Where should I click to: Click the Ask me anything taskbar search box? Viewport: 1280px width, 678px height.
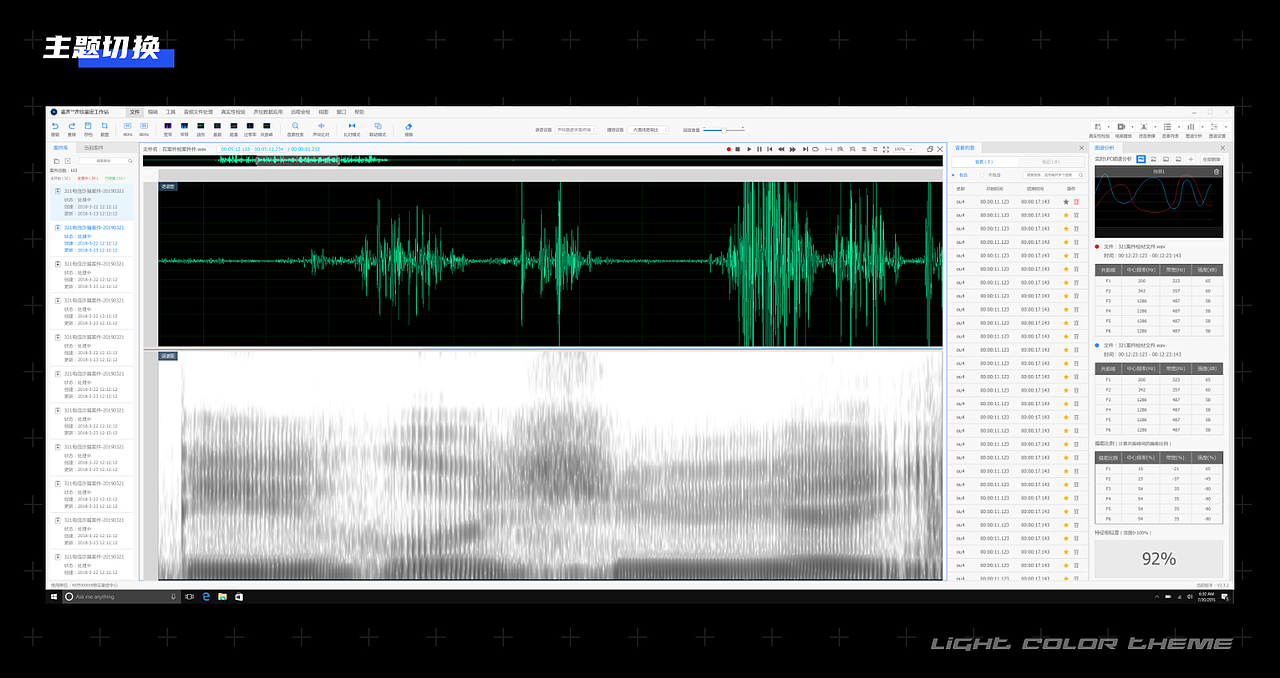coord(120,597)
